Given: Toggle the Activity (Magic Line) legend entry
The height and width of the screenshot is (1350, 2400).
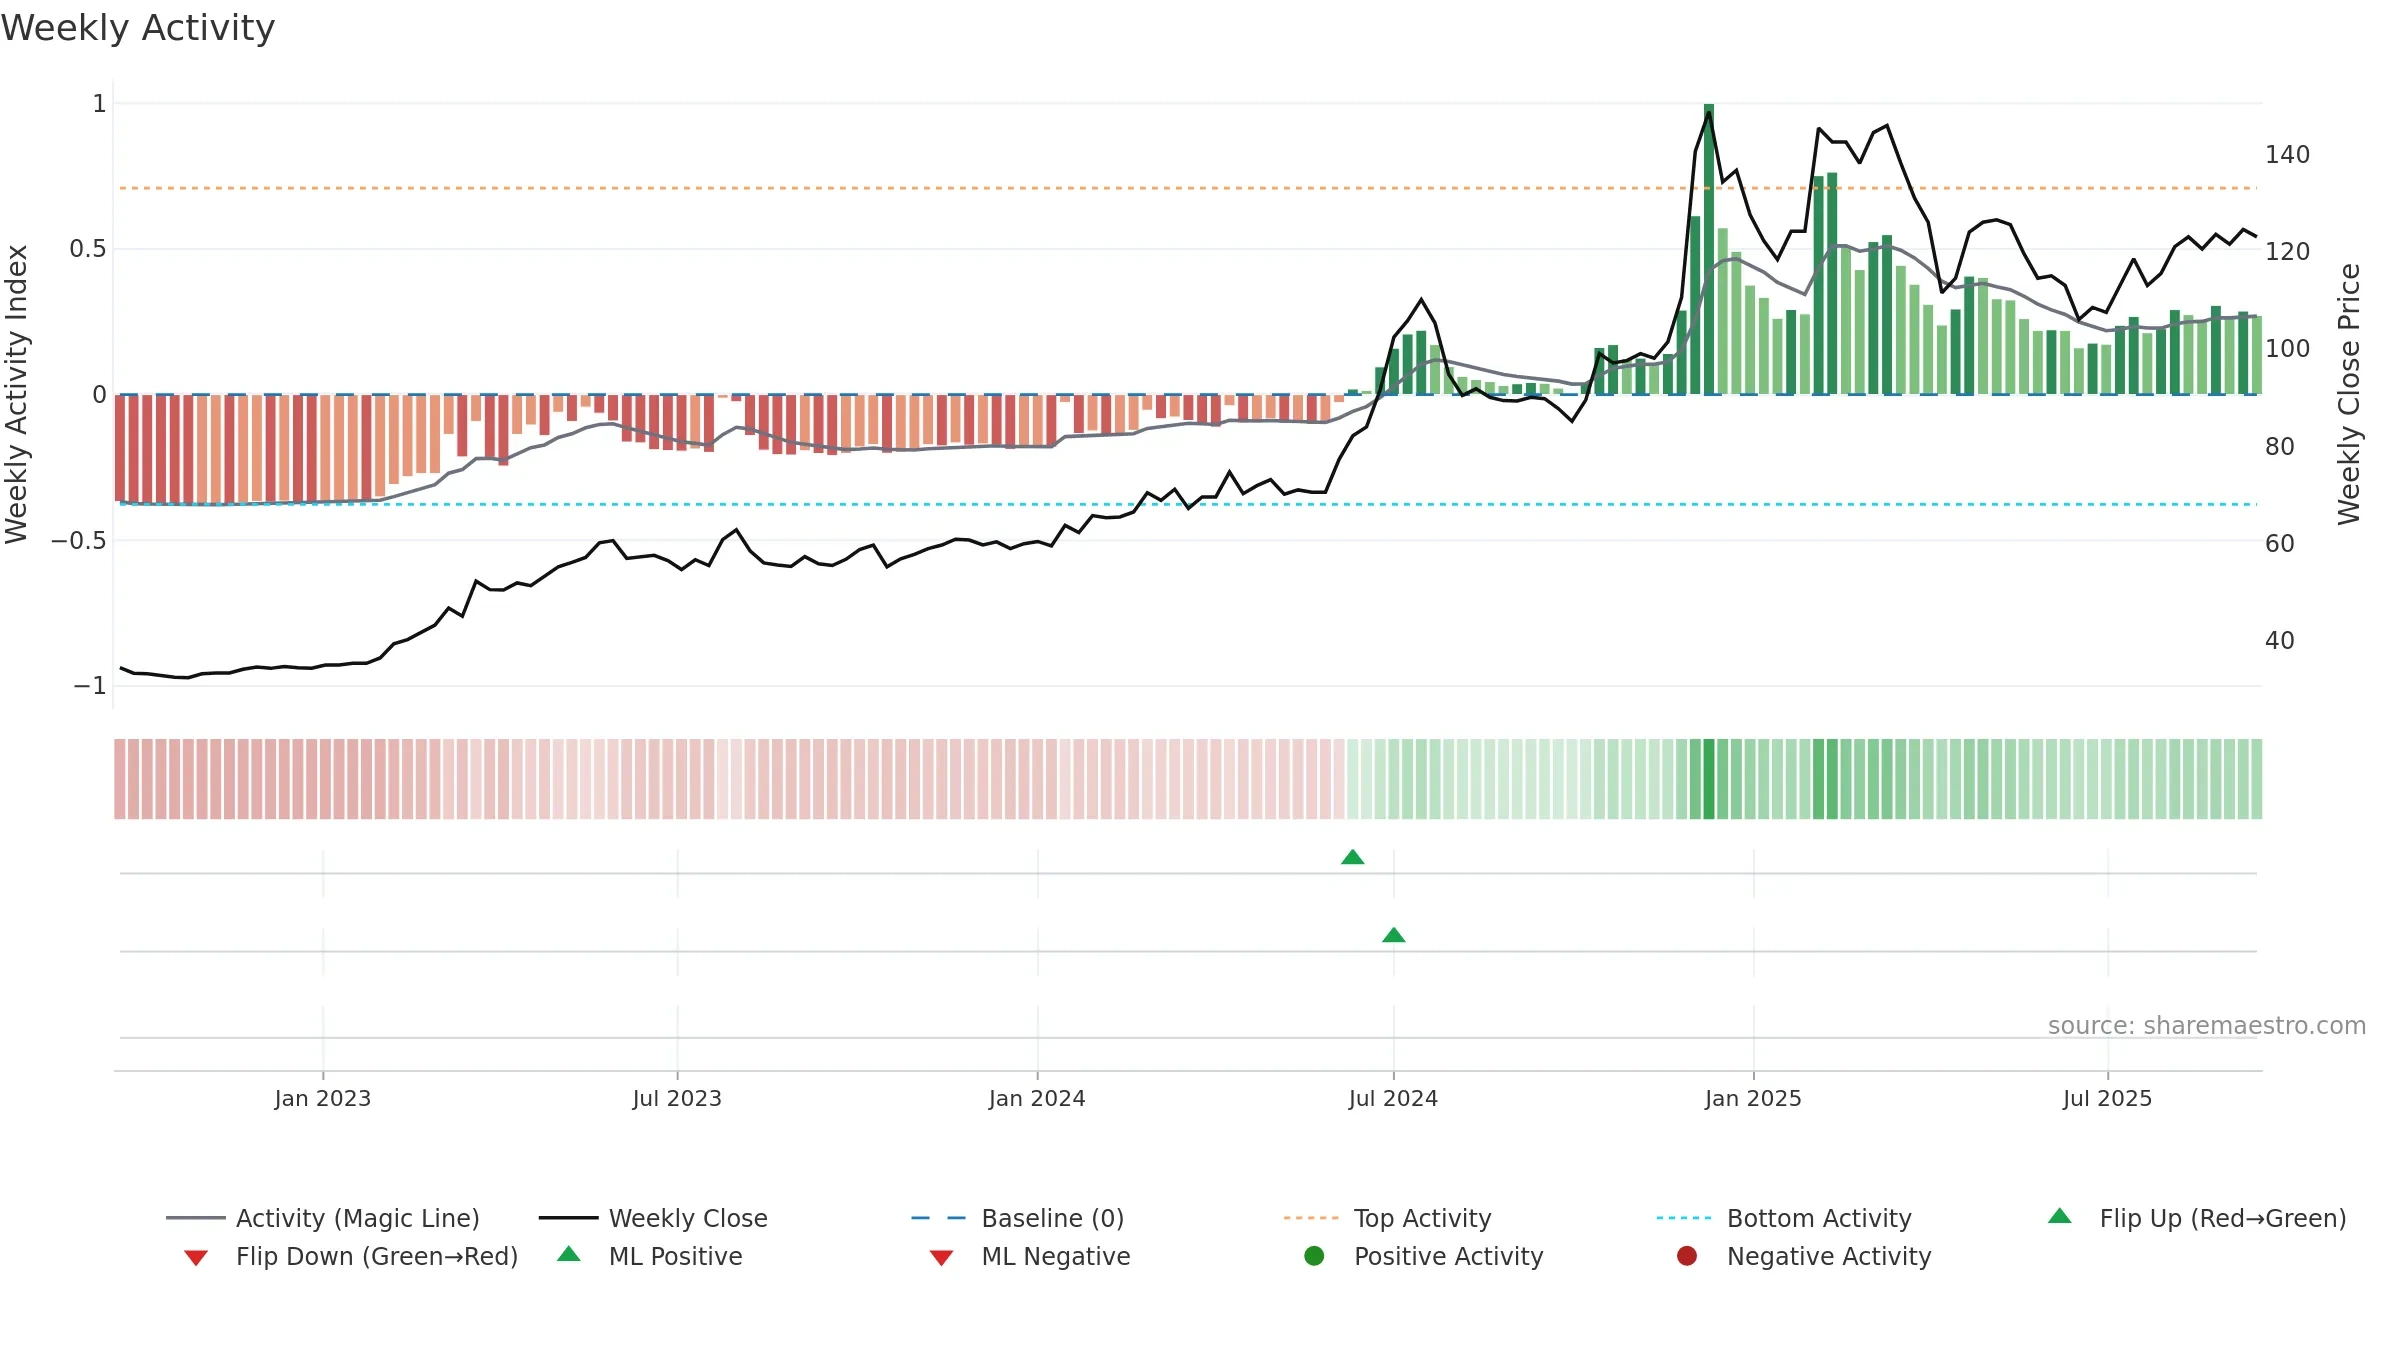Looking at the screenshot, I should 323,1218.
